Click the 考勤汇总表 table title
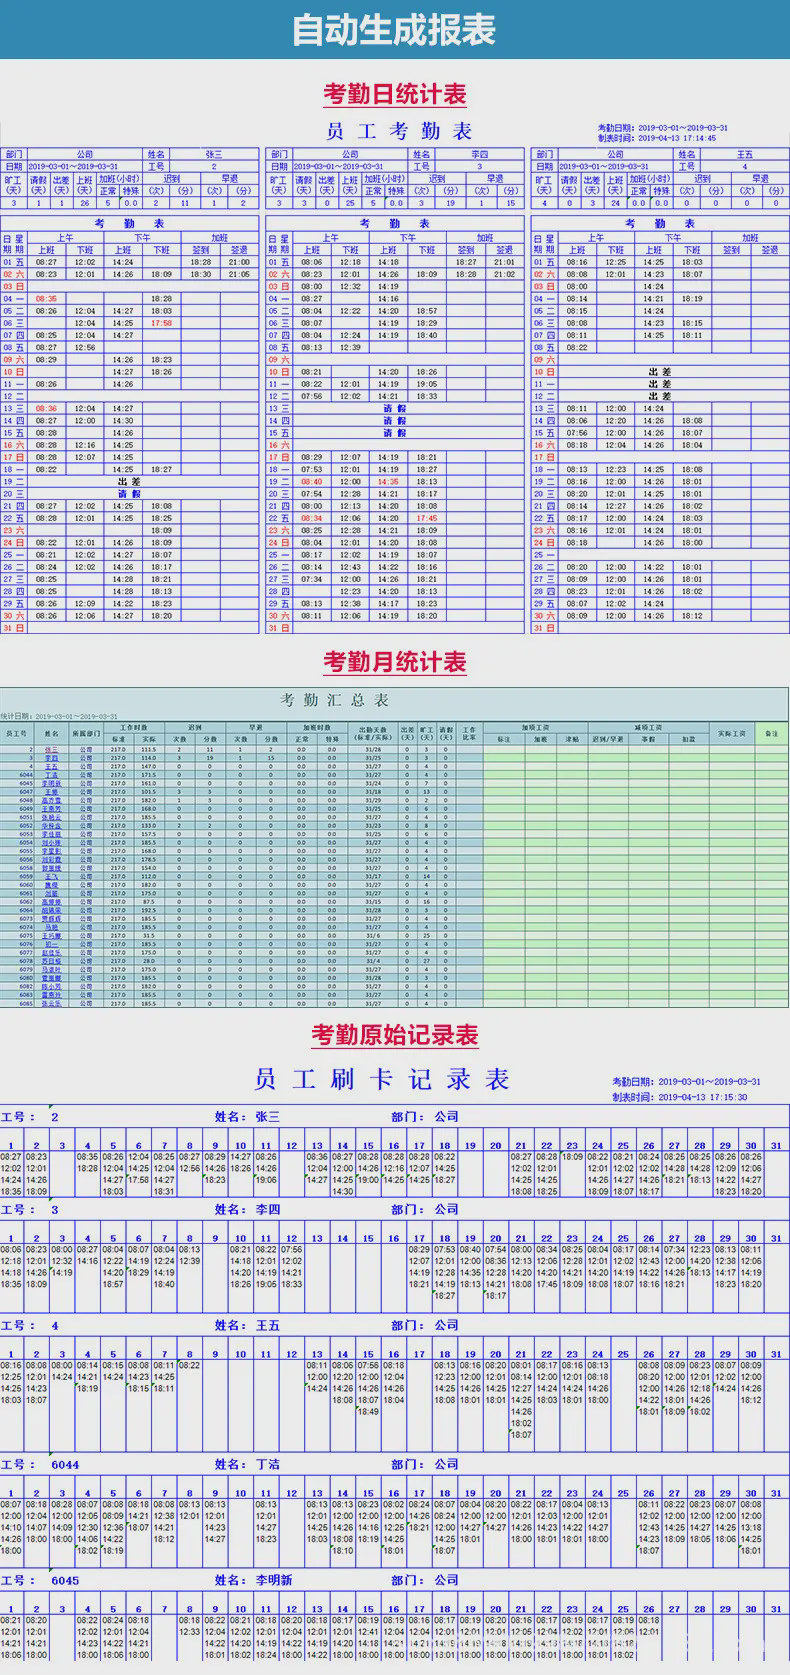 point(334,700)
